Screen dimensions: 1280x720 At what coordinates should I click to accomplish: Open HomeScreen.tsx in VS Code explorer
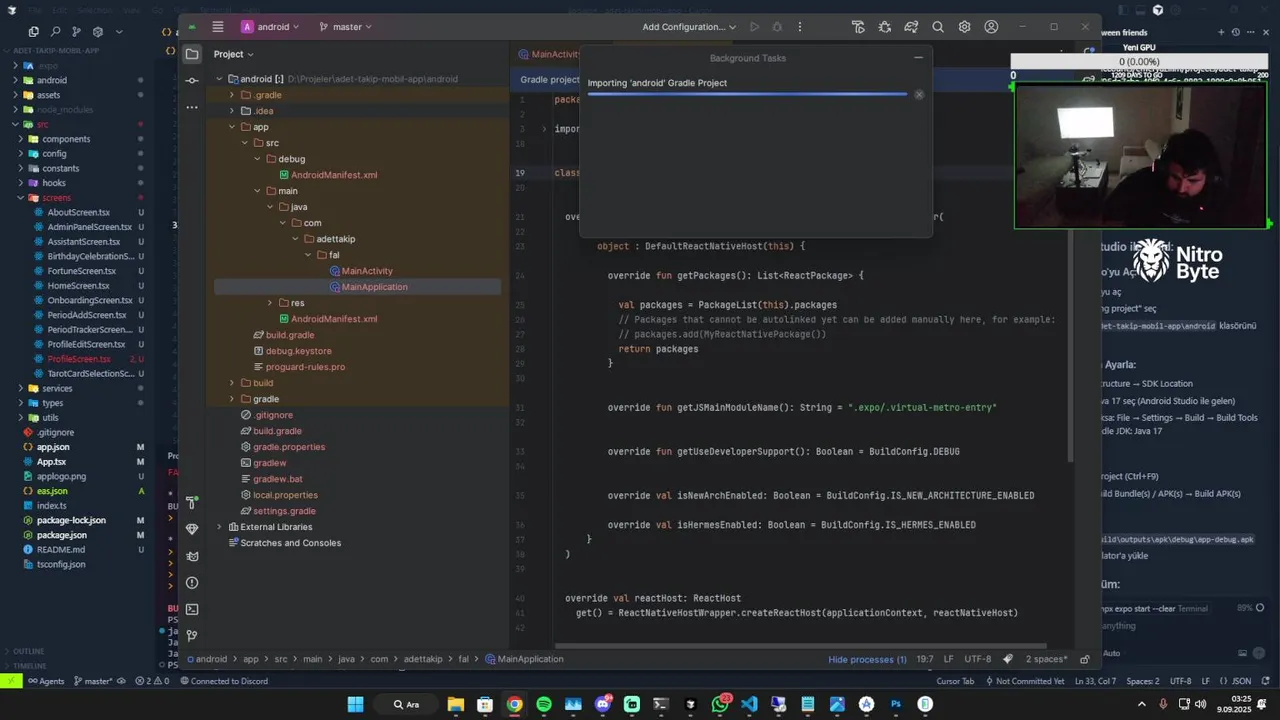[78, 286]
